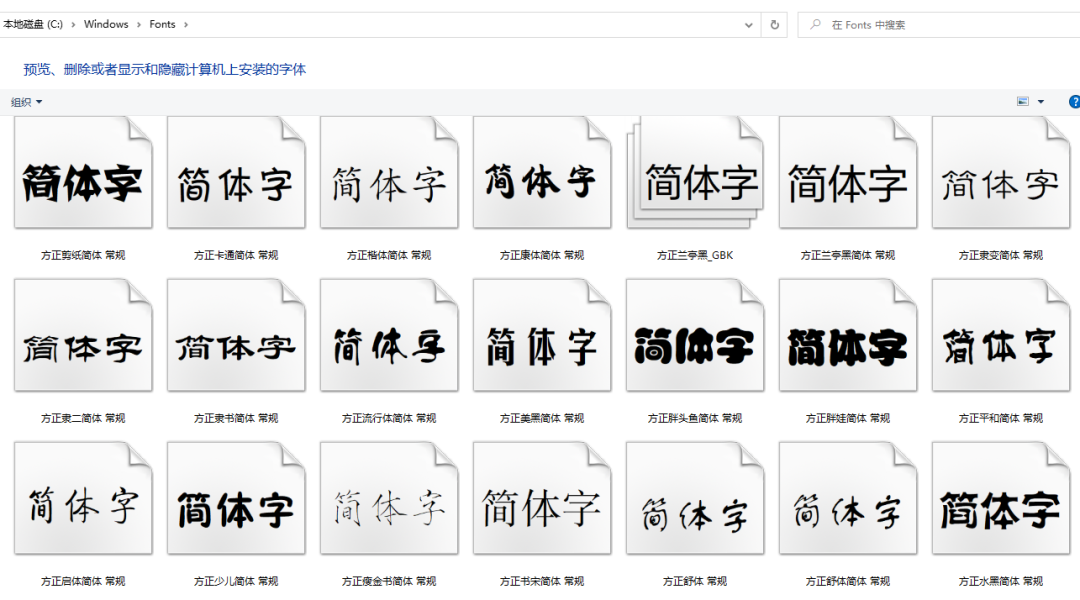Screen dimensions: 1080x600
Task: Click the 方正剪纸简体 常规 label text
Action: (x=83, y=255)
